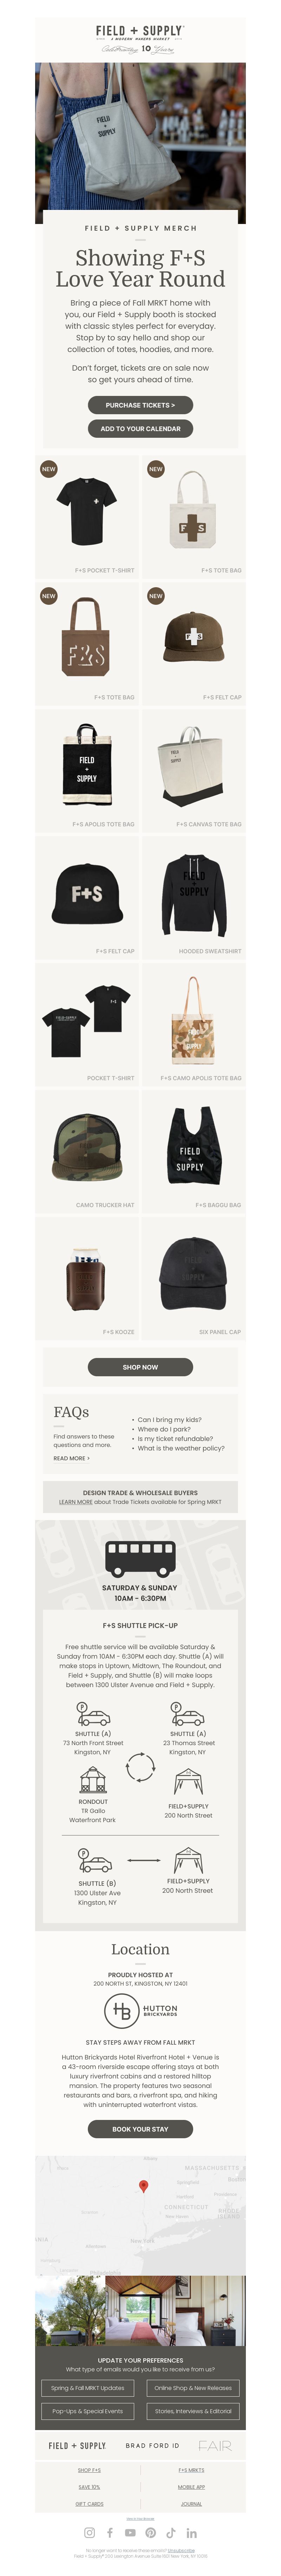
Task: Open the YouTube icon in the footer
Action: (x=130, y=2533)
